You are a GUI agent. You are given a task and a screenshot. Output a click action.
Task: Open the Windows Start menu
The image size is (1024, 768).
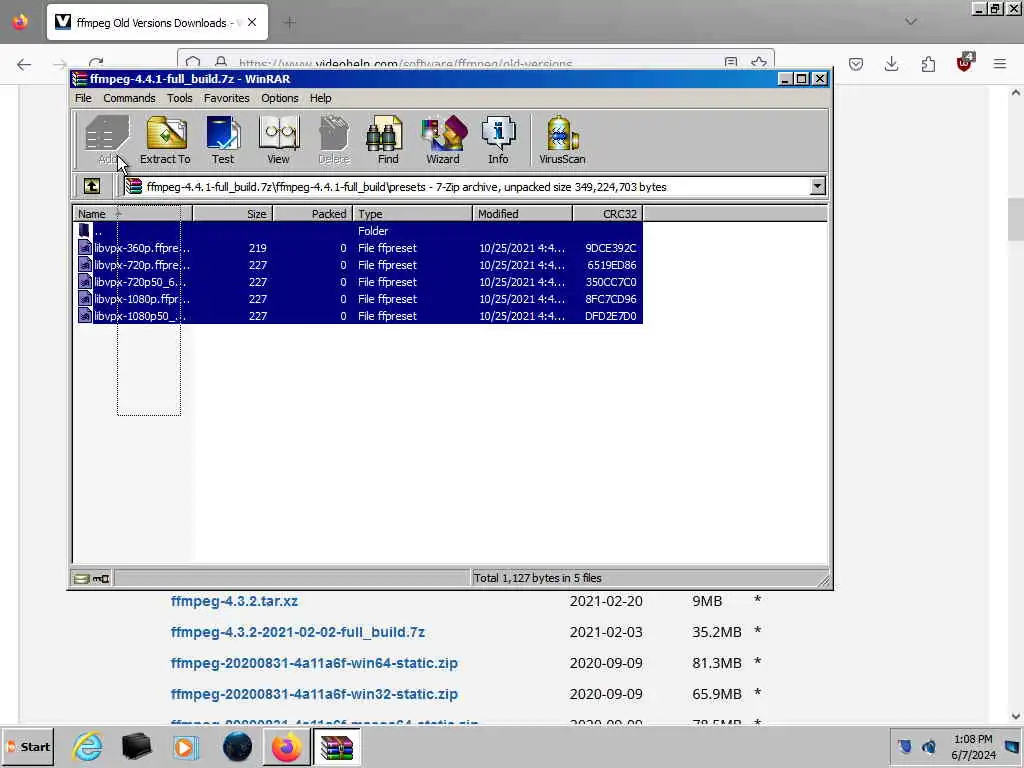pyautogui.click(x=27, y=747)
